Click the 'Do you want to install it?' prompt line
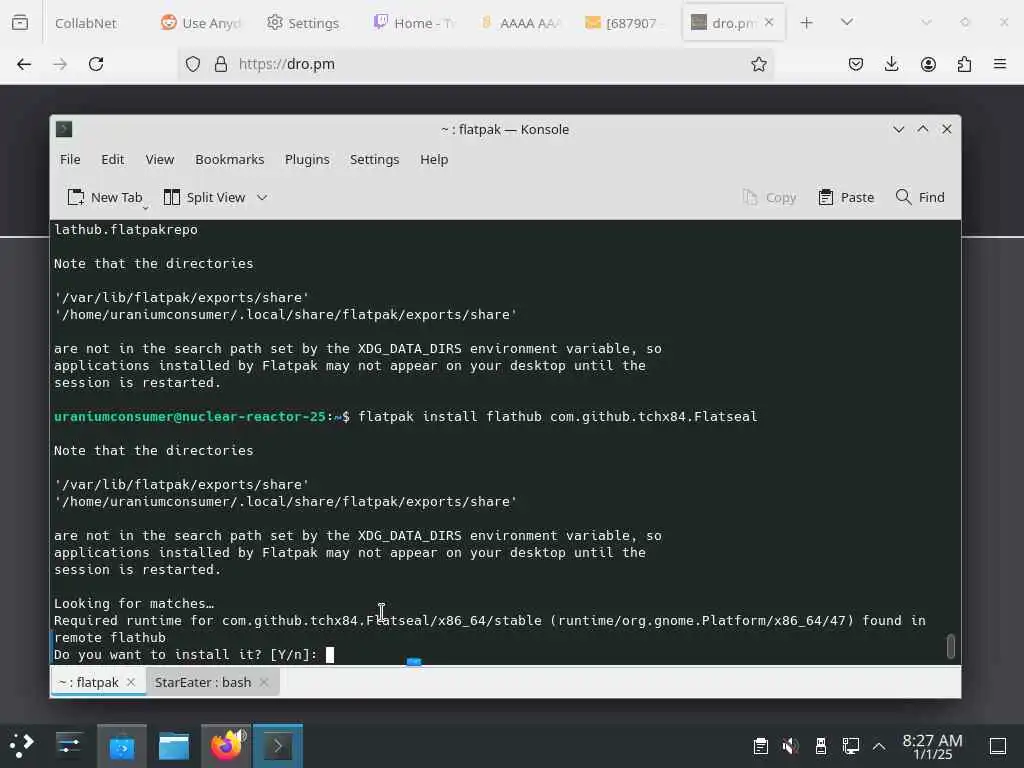1024x768 pixels. [x=185, y=654]
